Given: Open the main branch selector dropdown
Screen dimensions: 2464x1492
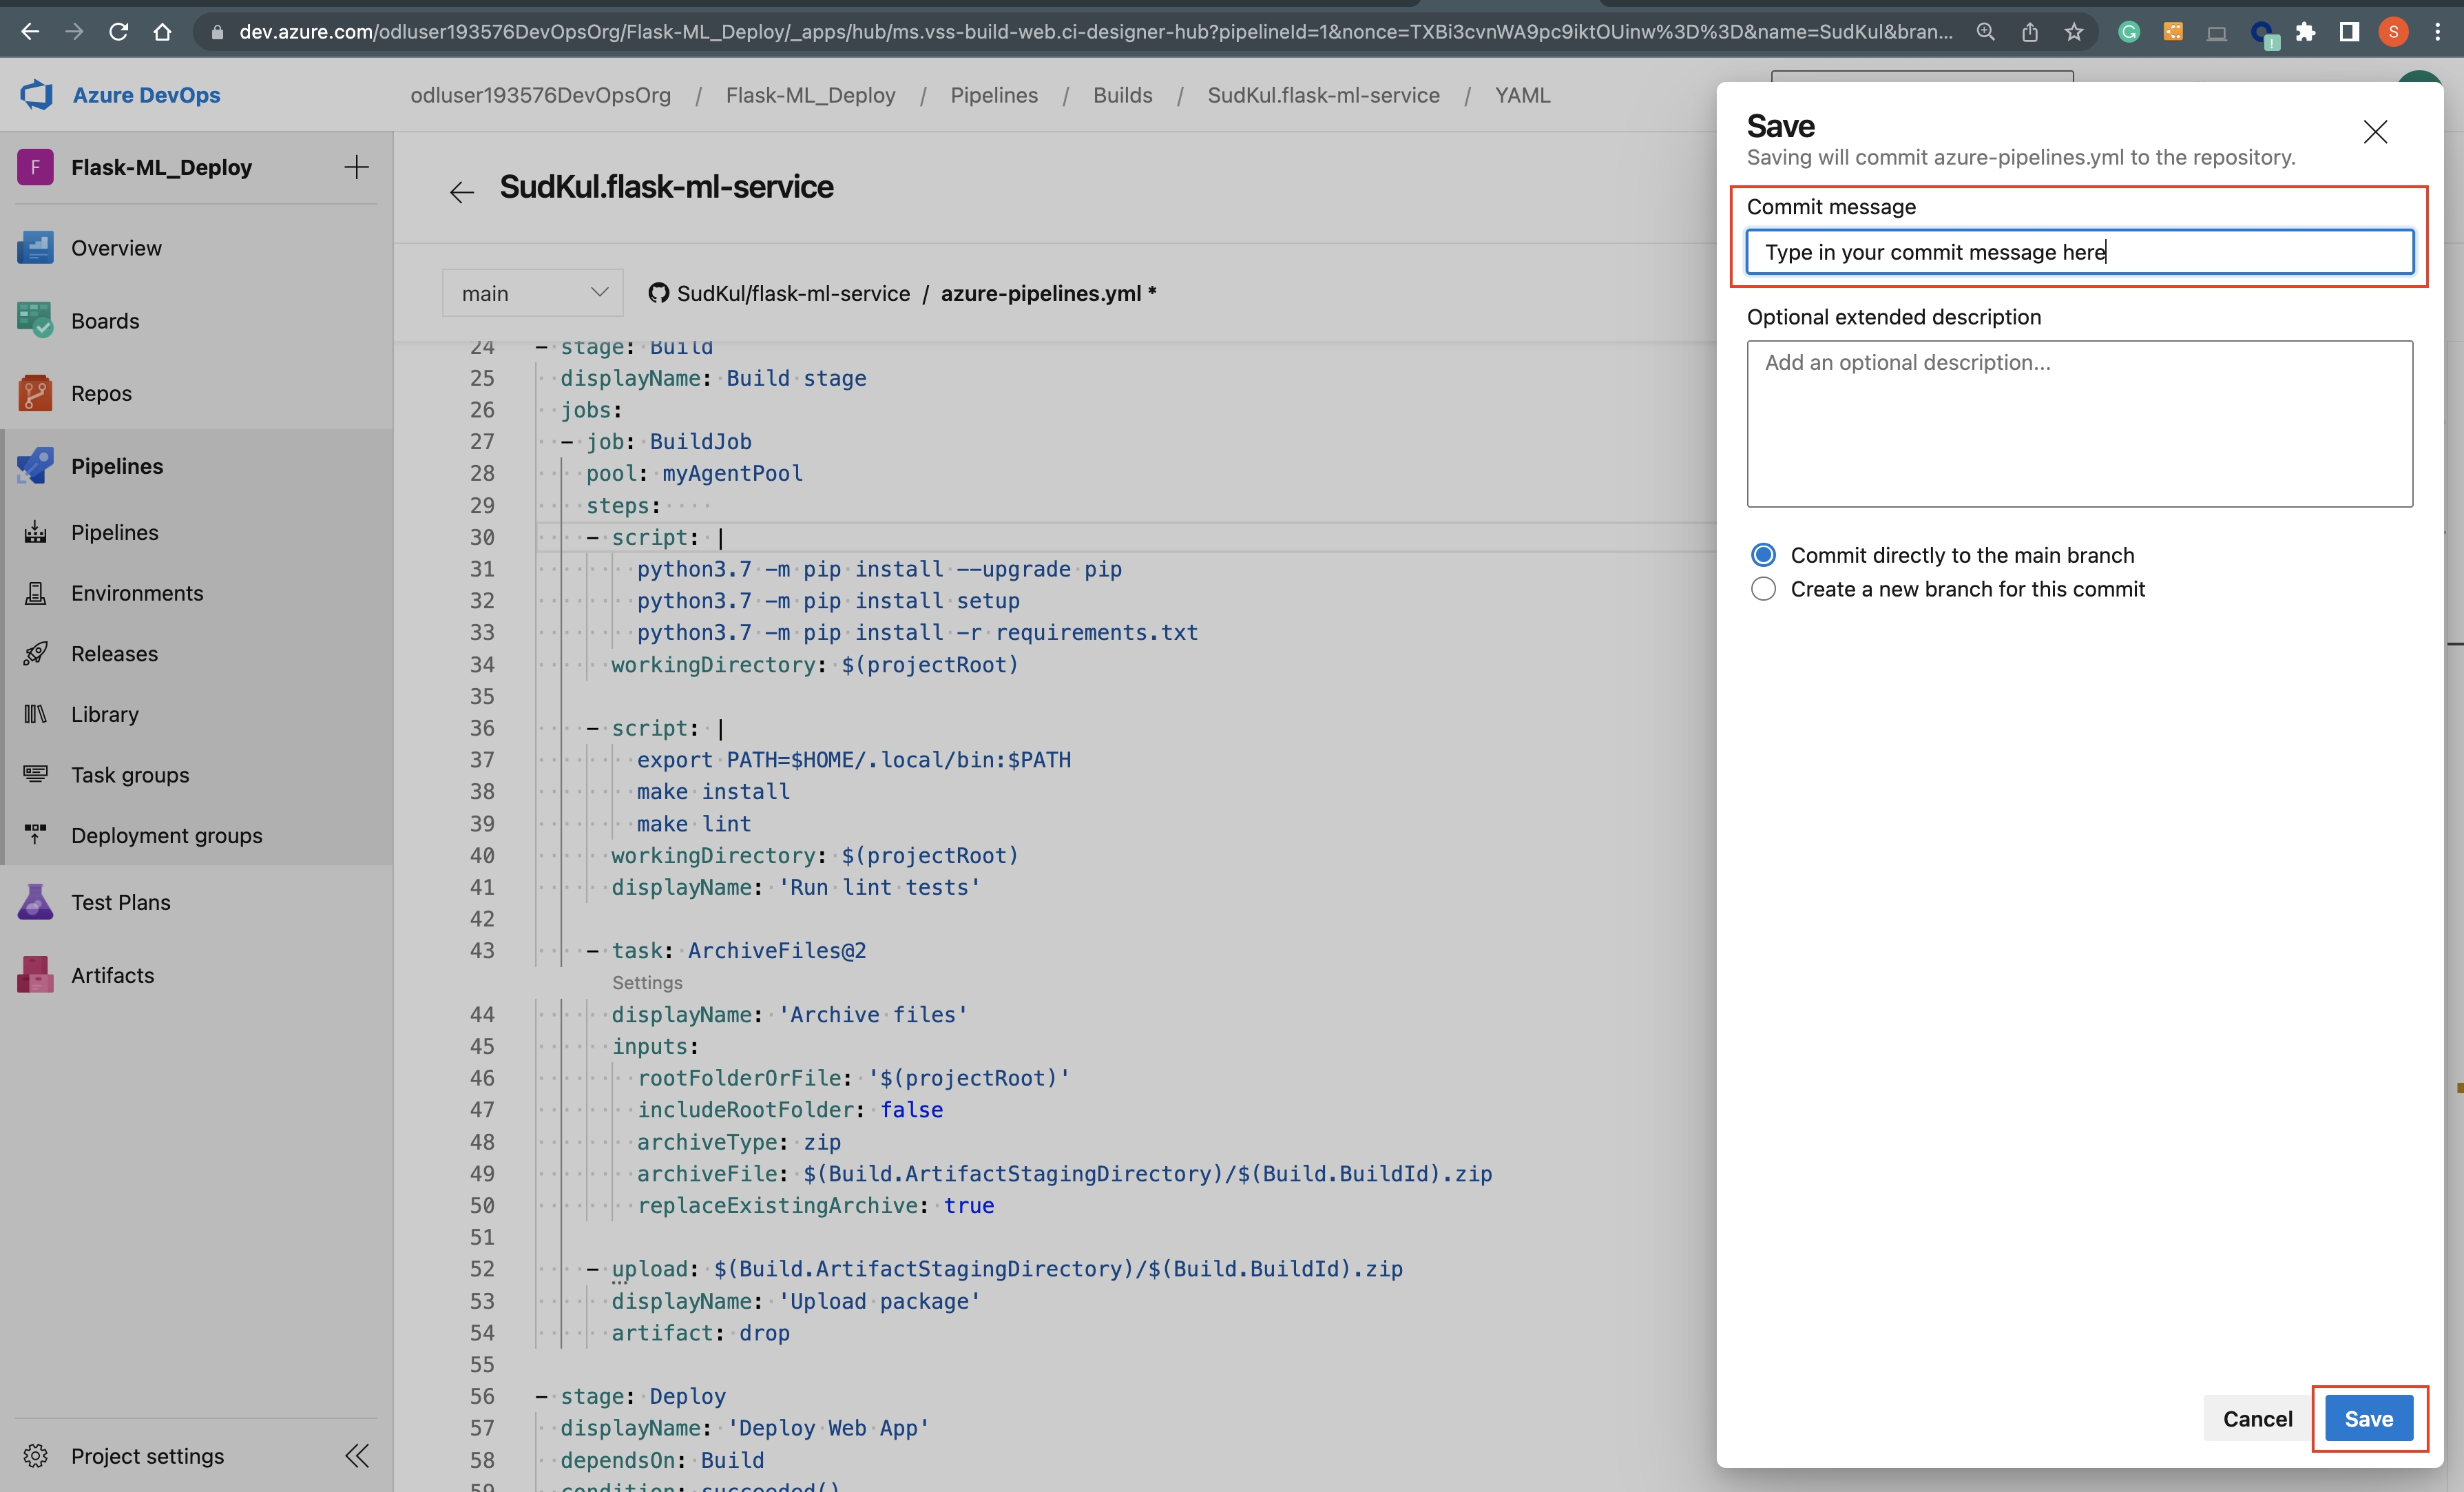Looking at the screenshot, I should [532, 292].
